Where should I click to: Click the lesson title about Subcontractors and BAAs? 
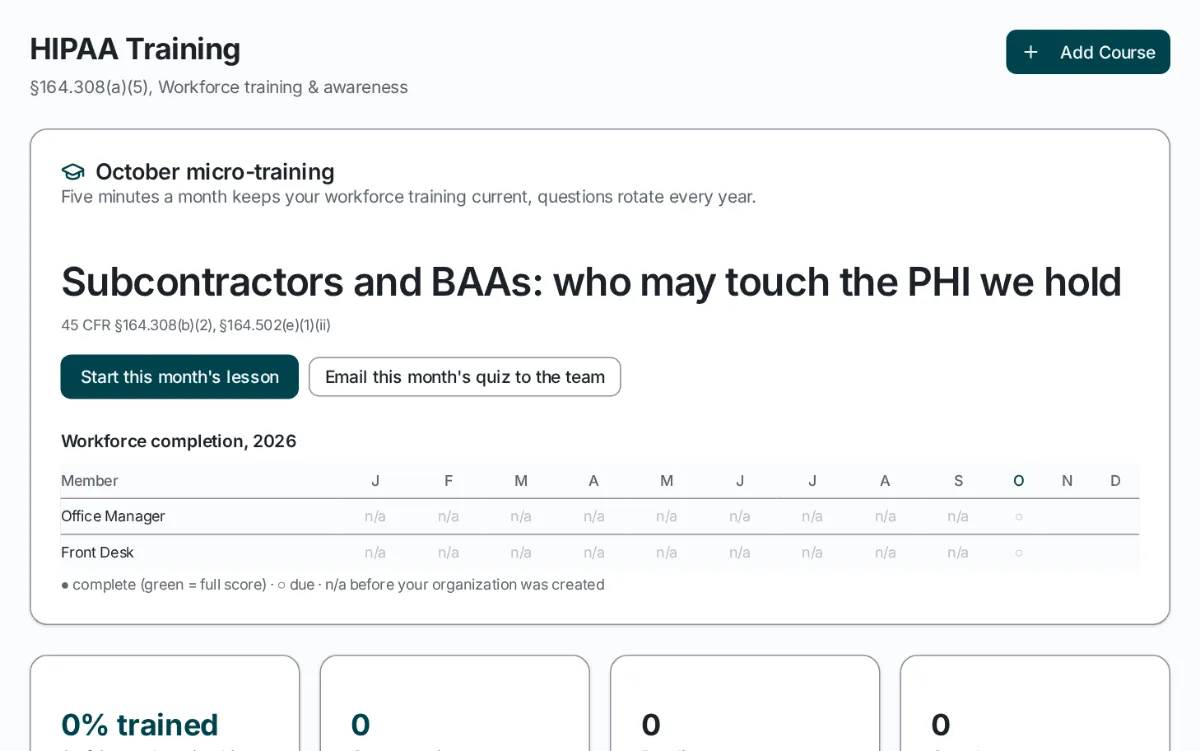[591, 282]
